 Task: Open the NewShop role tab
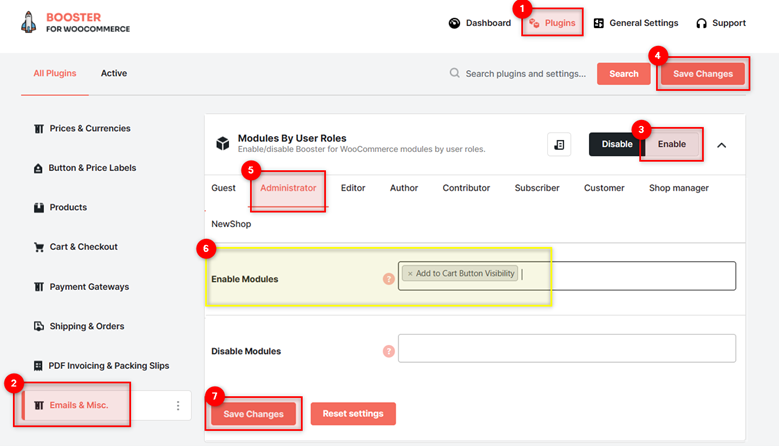tap(231, 224)
